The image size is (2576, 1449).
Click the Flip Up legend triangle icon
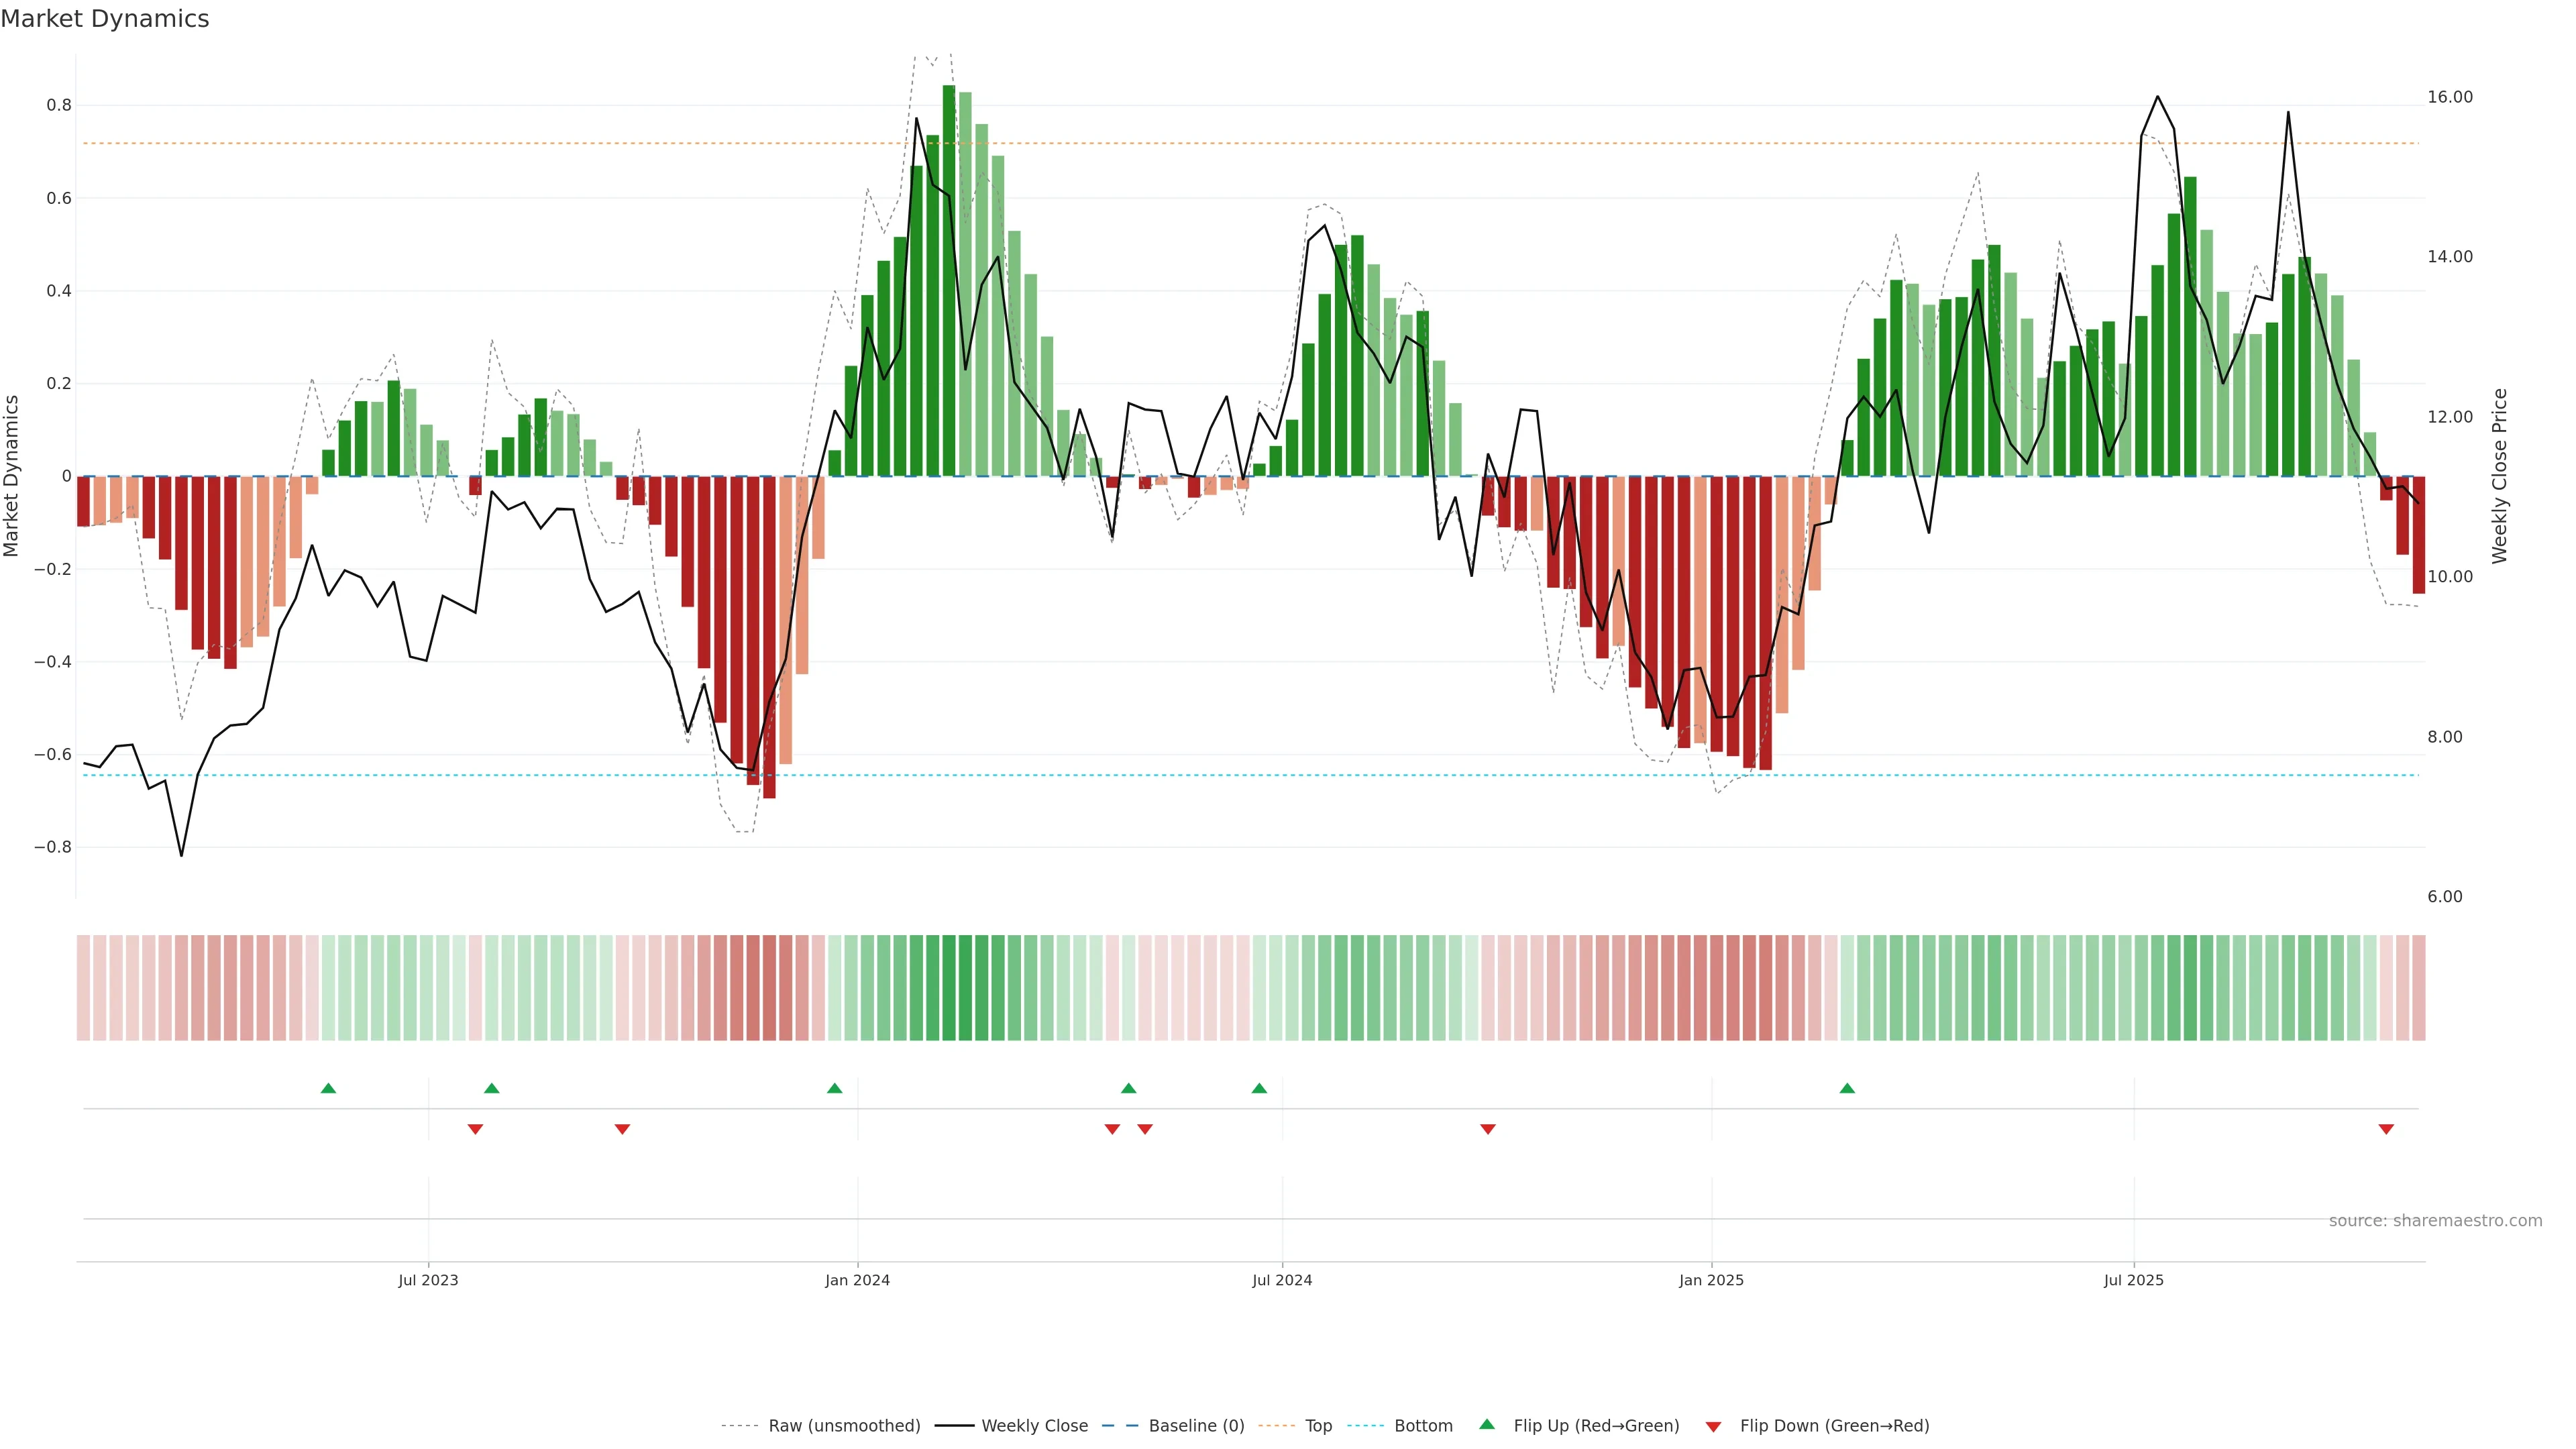coord(1487,1424)
